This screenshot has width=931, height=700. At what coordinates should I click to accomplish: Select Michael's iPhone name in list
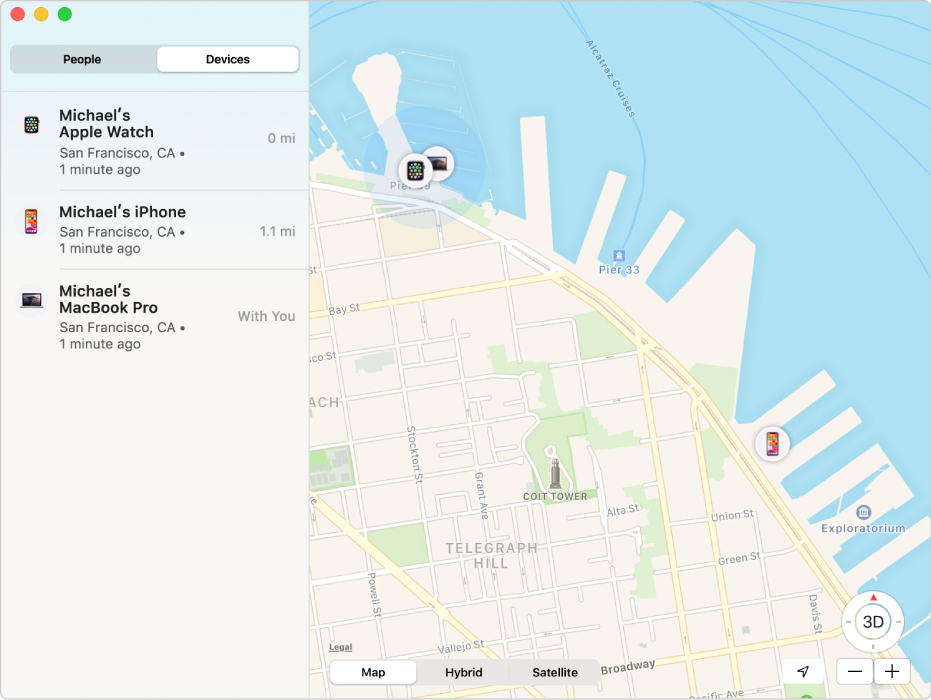(x=122, y=212)
